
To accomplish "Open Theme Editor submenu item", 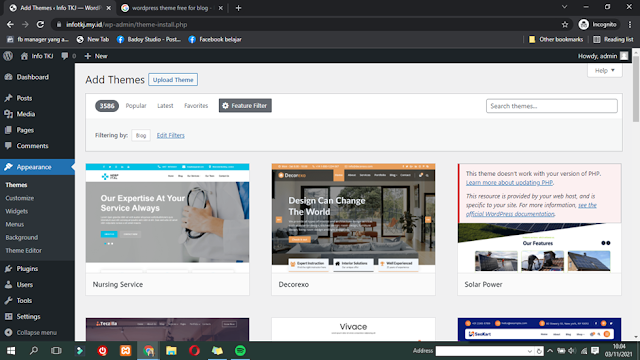I will (24, 250).
